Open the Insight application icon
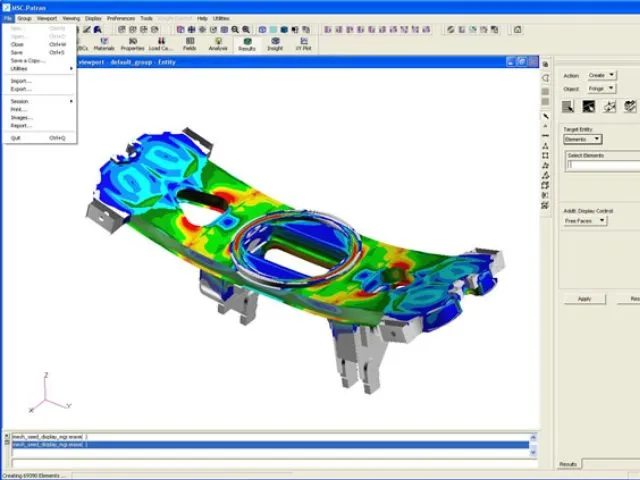This screenshot has height=480, width=640. [275, 43]
